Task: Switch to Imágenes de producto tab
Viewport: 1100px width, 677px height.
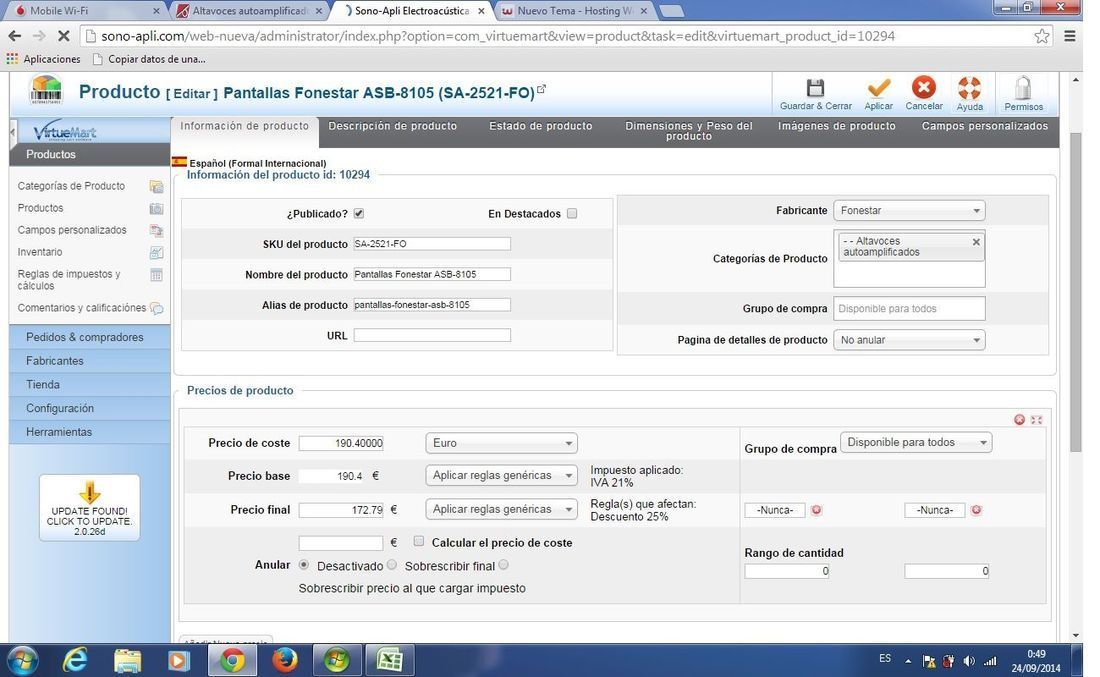Action: coord(836,126)
